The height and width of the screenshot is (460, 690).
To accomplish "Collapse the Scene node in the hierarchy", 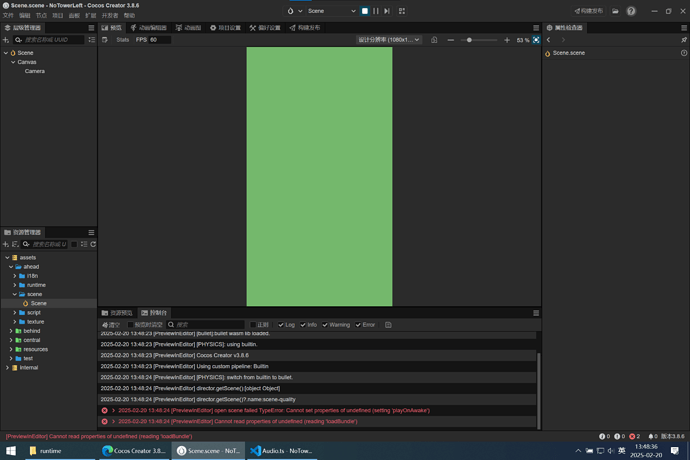I will pos(6,53).
